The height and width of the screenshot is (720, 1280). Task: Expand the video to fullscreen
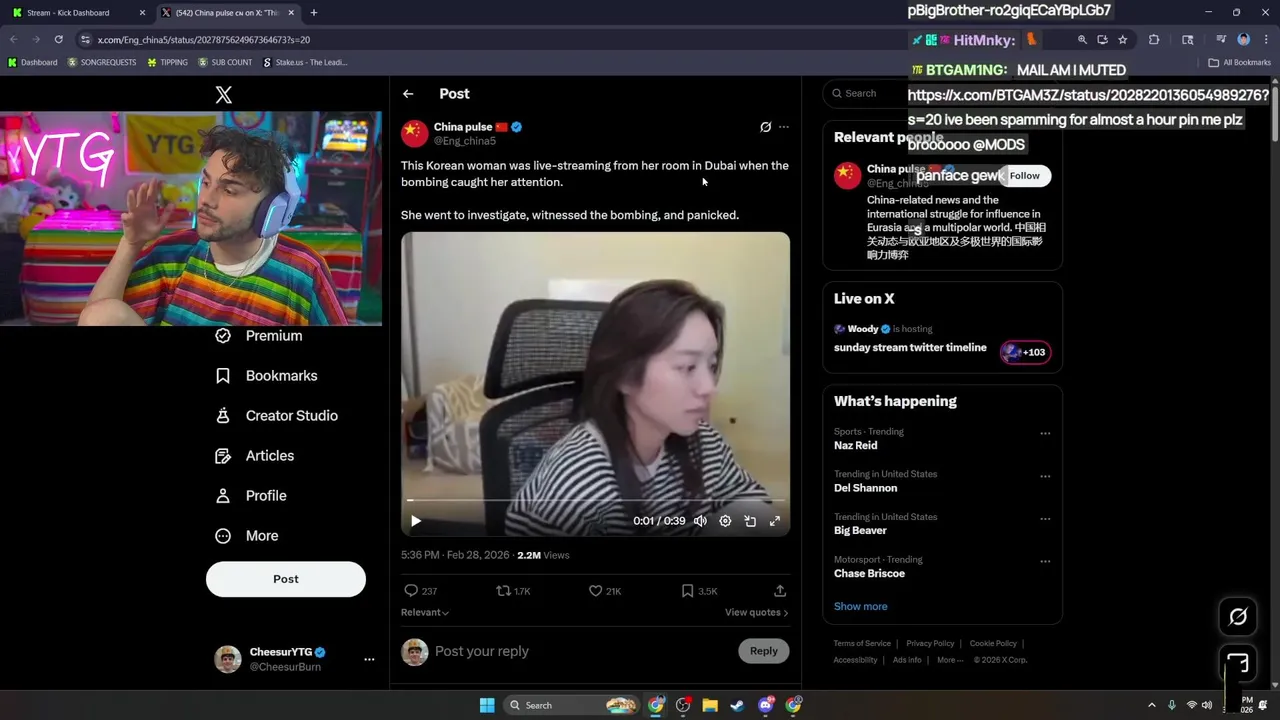coord(775,521)
